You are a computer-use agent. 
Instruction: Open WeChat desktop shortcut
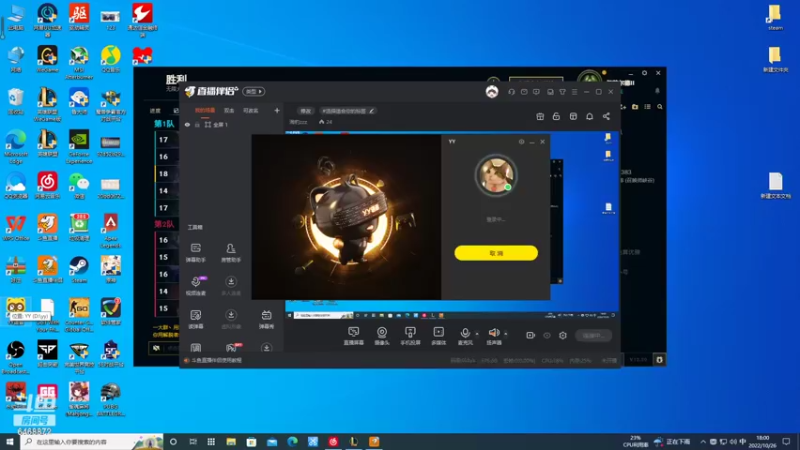[79, 185]
